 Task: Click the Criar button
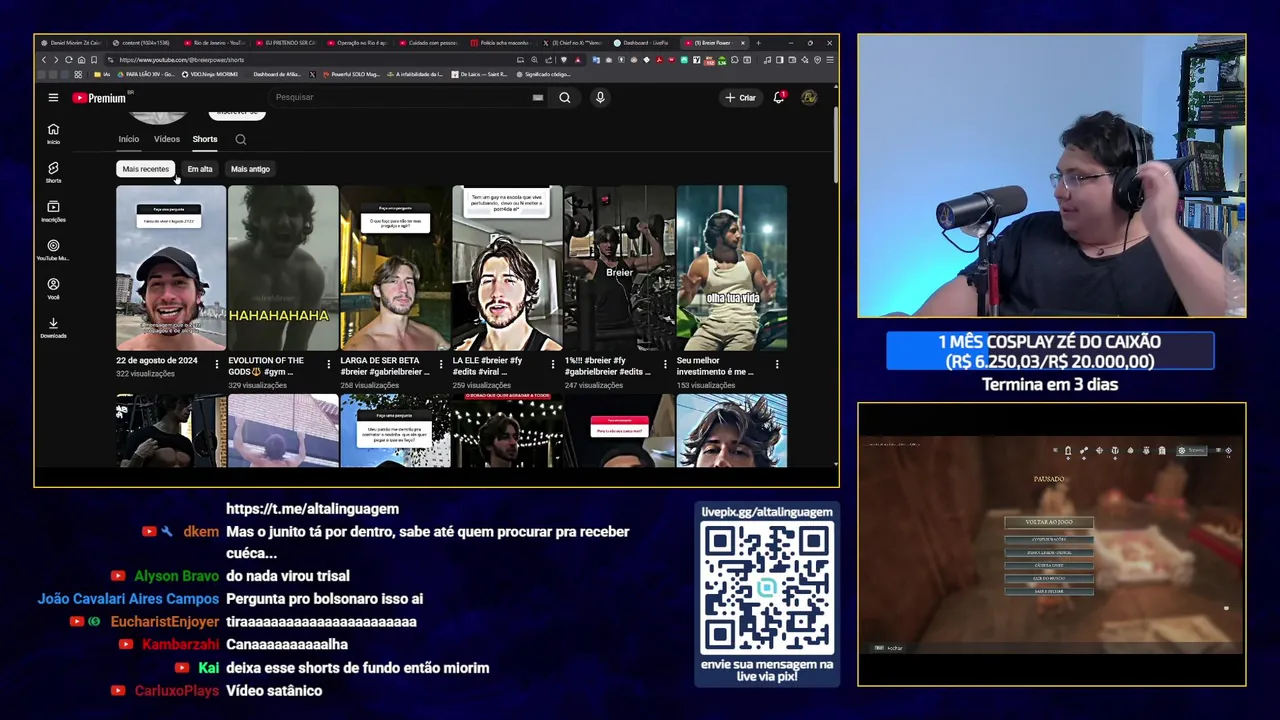pyautogui.click(x=740, y=97)
